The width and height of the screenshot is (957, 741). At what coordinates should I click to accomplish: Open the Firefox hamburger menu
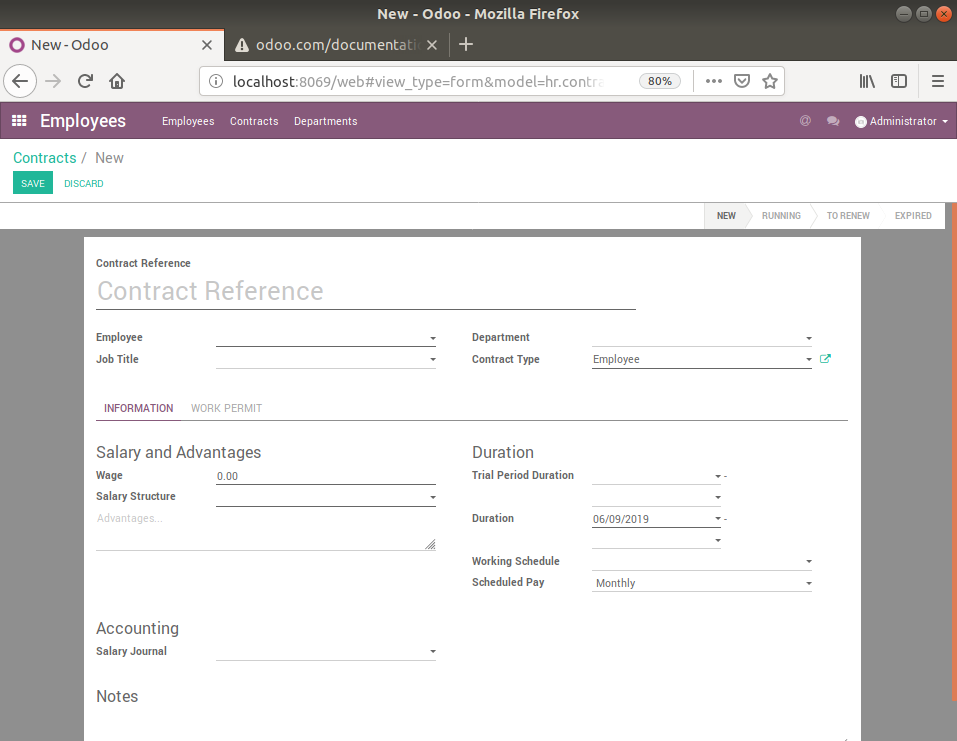(x=937, y=81)
